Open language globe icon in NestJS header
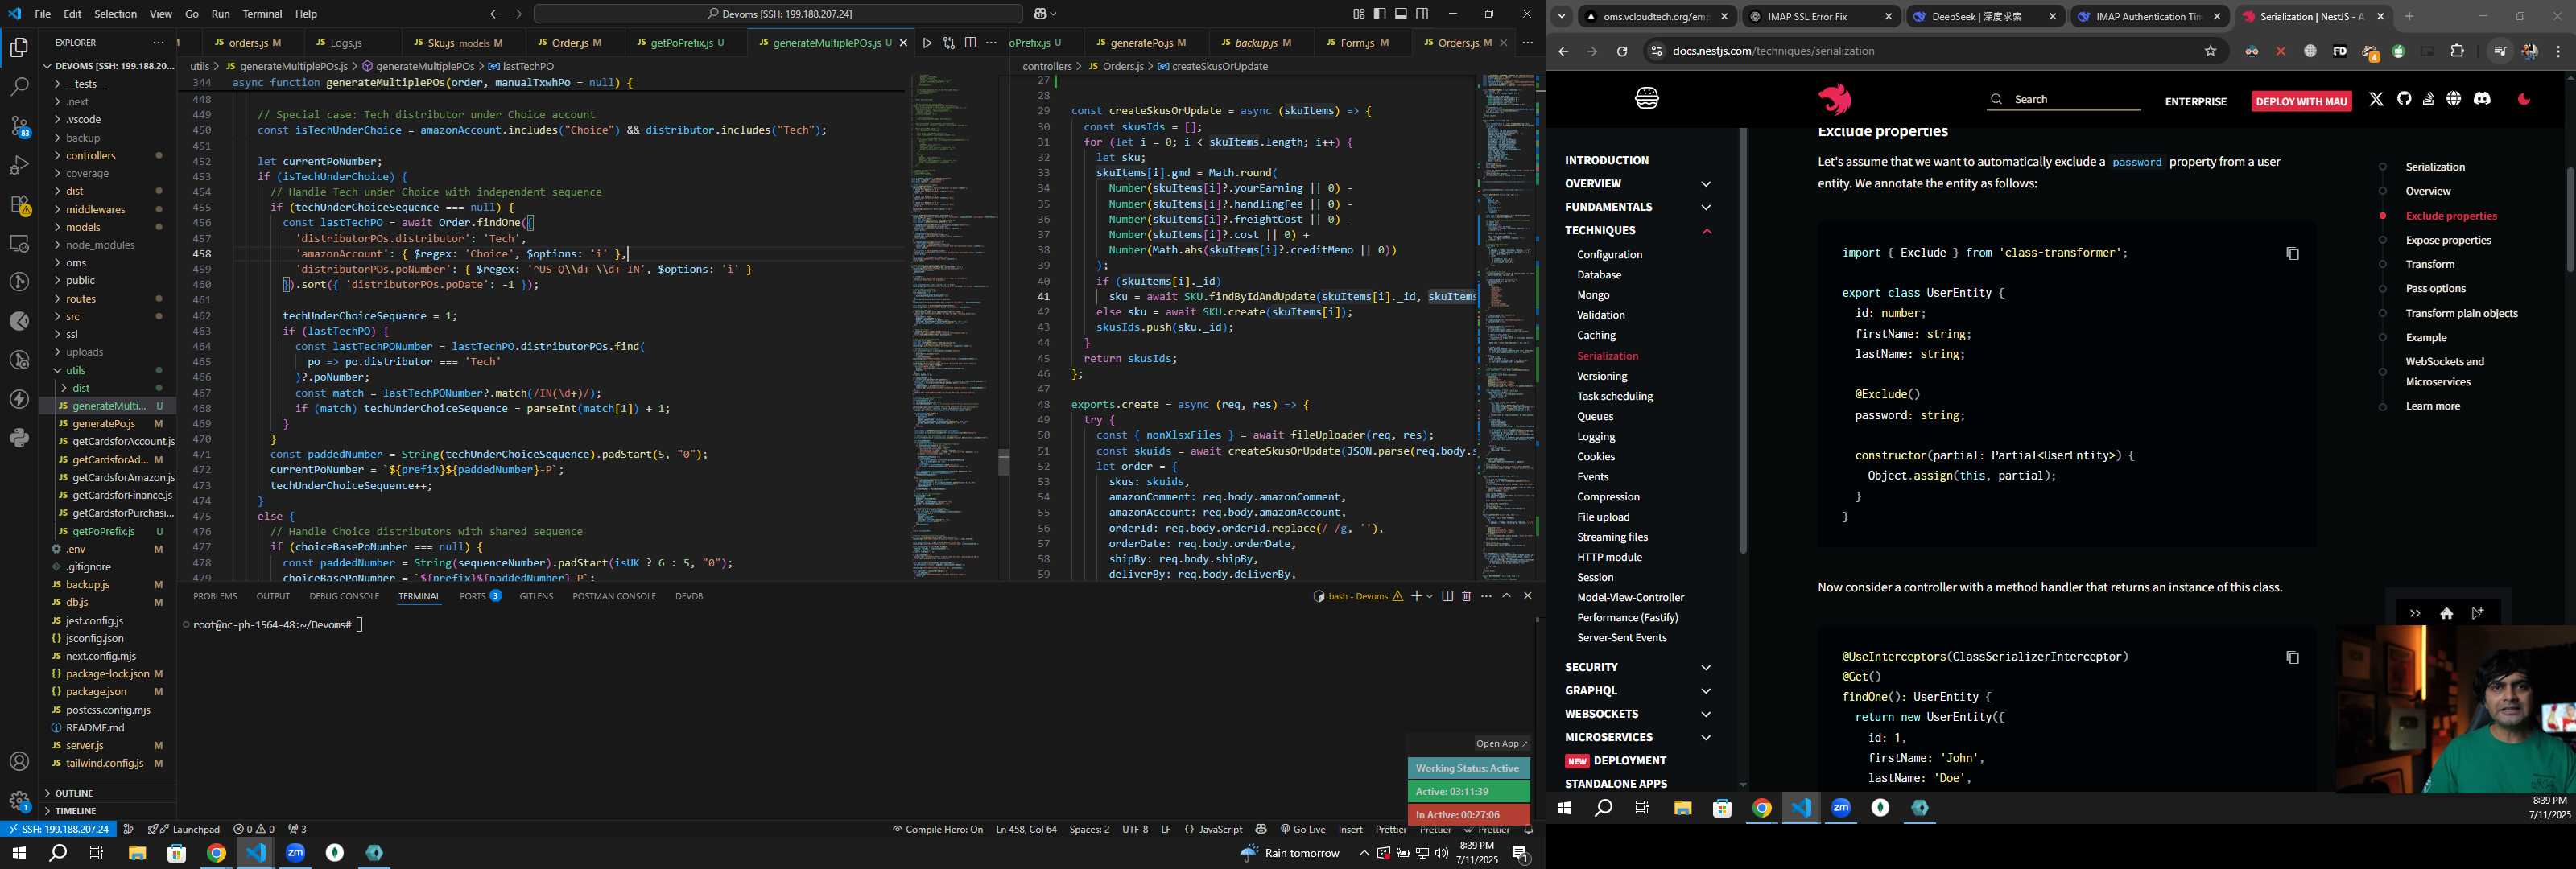The width and height of the screenshot is (2576, 869). [2453, 98]
